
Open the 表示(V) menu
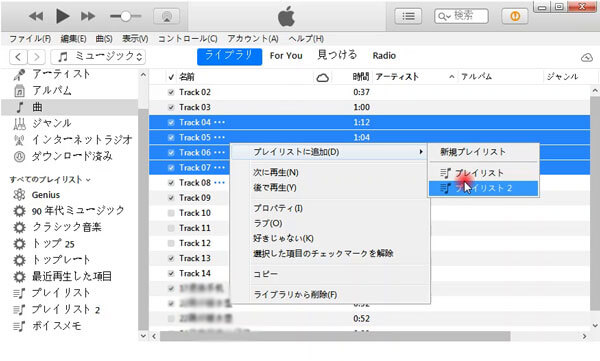[135, 39]
